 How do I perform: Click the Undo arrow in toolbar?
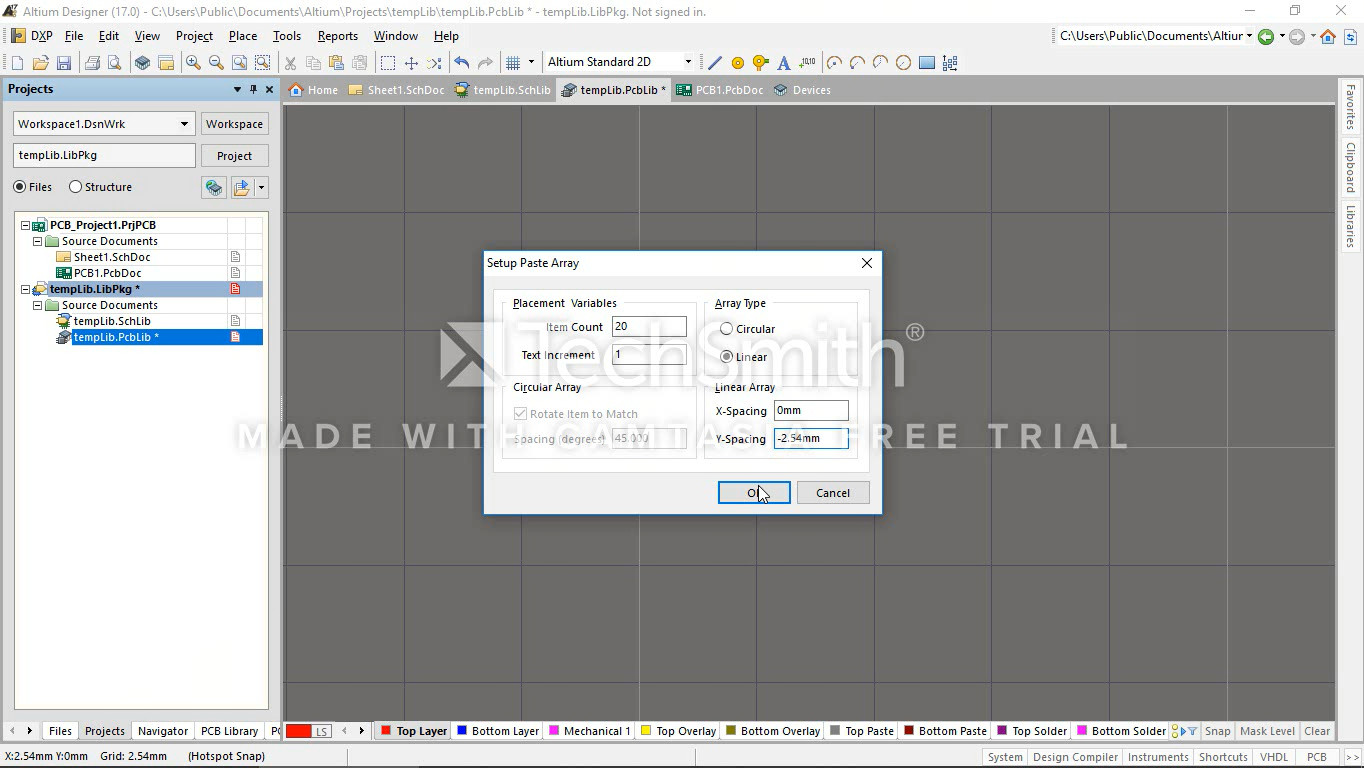461,63
